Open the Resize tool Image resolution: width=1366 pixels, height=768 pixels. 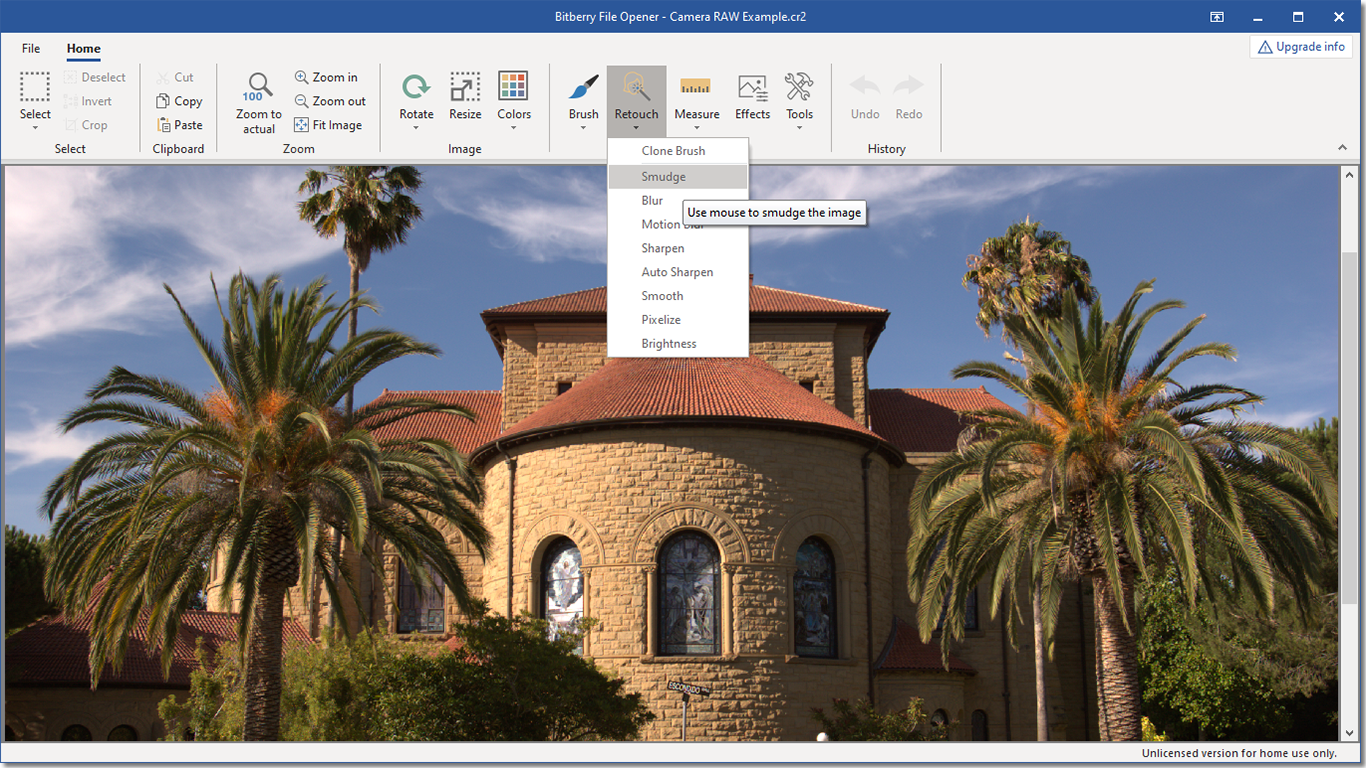tap(464, 95)
